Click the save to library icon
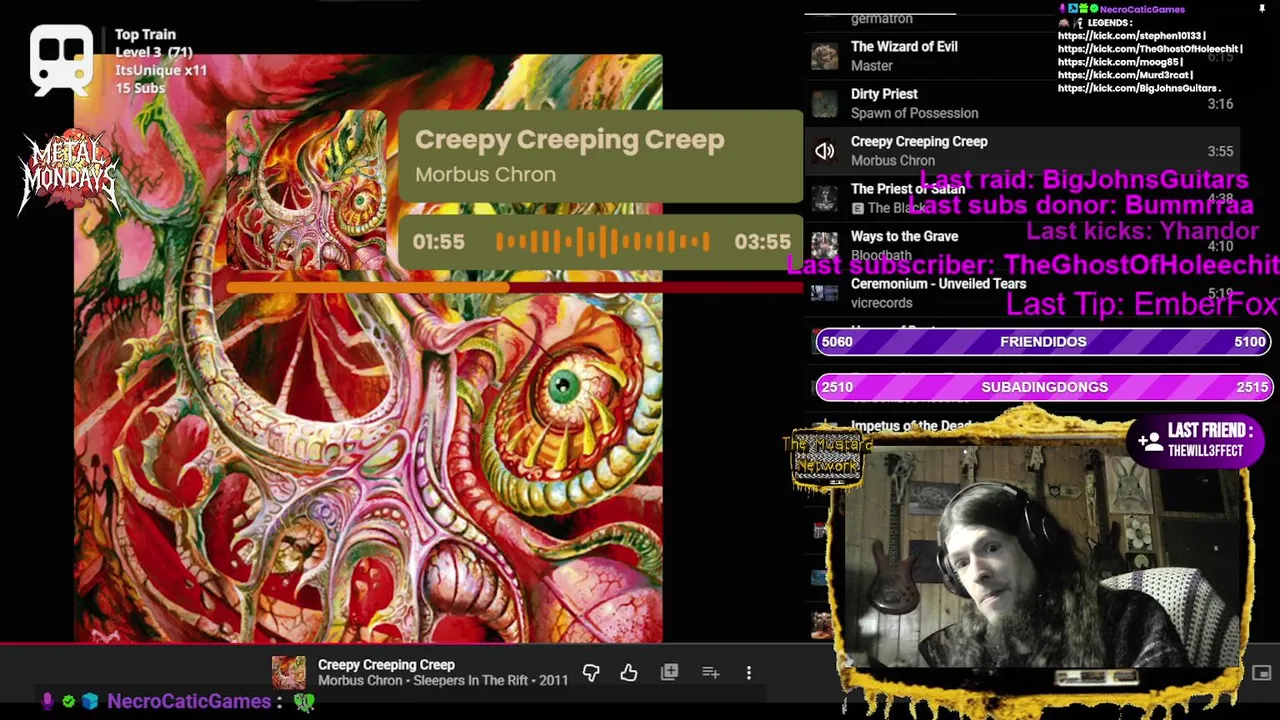The width and height of the screenshot is (1280, 720). [669, 673]
